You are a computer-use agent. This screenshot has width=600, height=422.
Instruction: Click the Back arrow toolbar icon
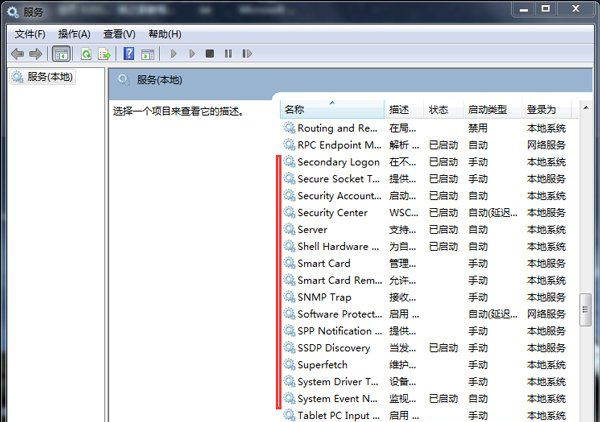(18, 54)
